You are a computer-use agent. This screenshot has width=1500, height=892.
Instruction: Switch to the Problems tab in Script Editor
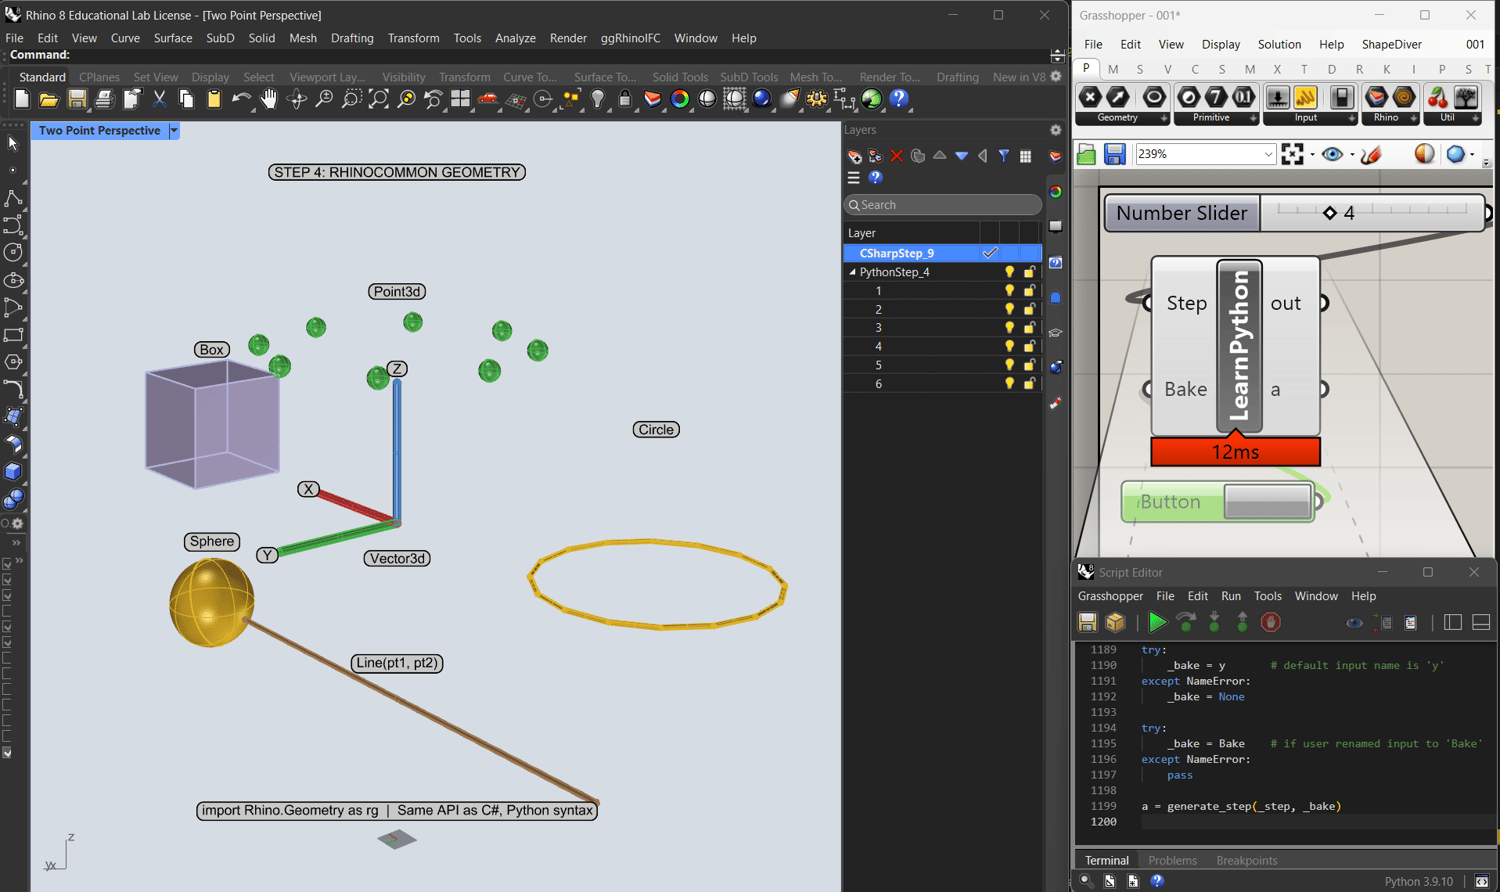1172,860
